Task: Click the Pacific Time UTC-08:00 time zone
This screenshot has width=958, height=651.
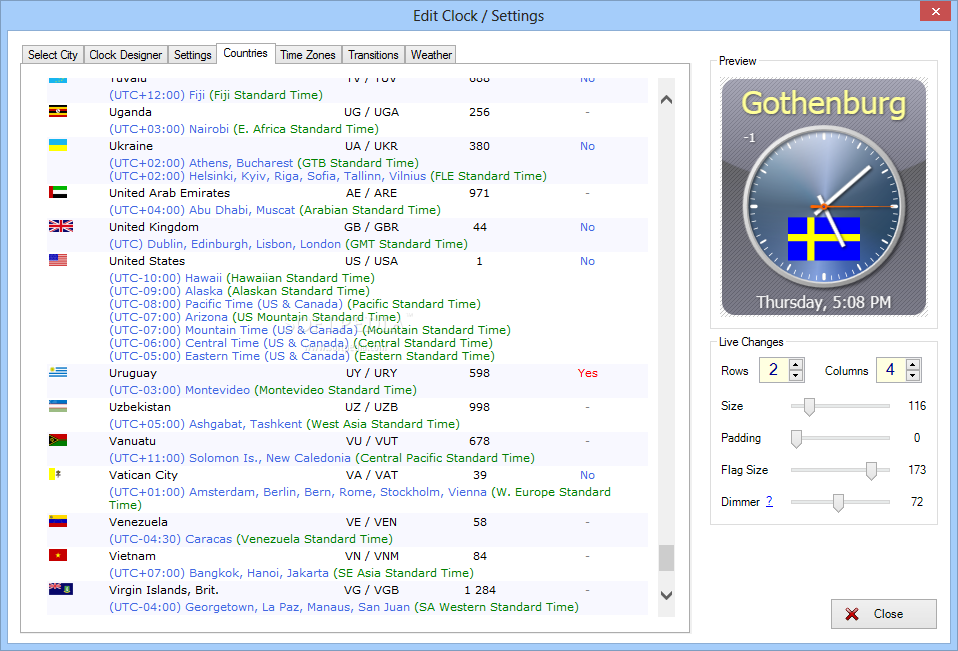Action: point(294,304)
